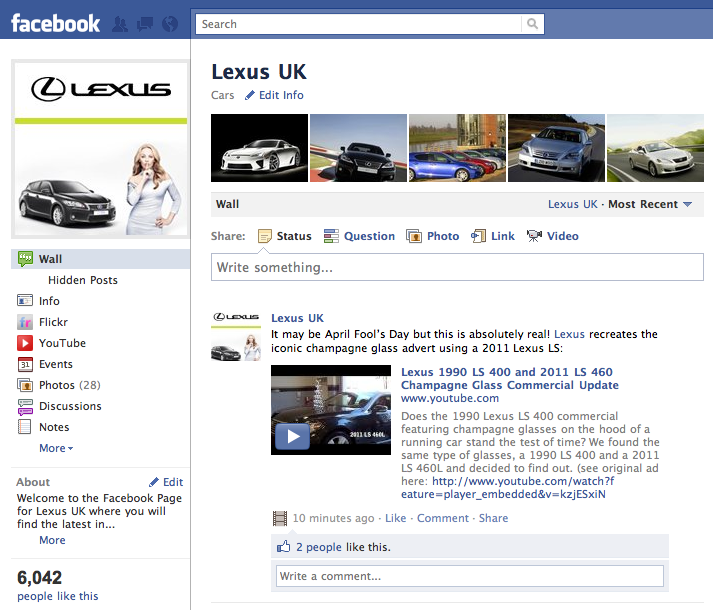Click the Events calendar icon
Image resolution: width=713 pixels, height=610 pixels.
pos(25,364)
